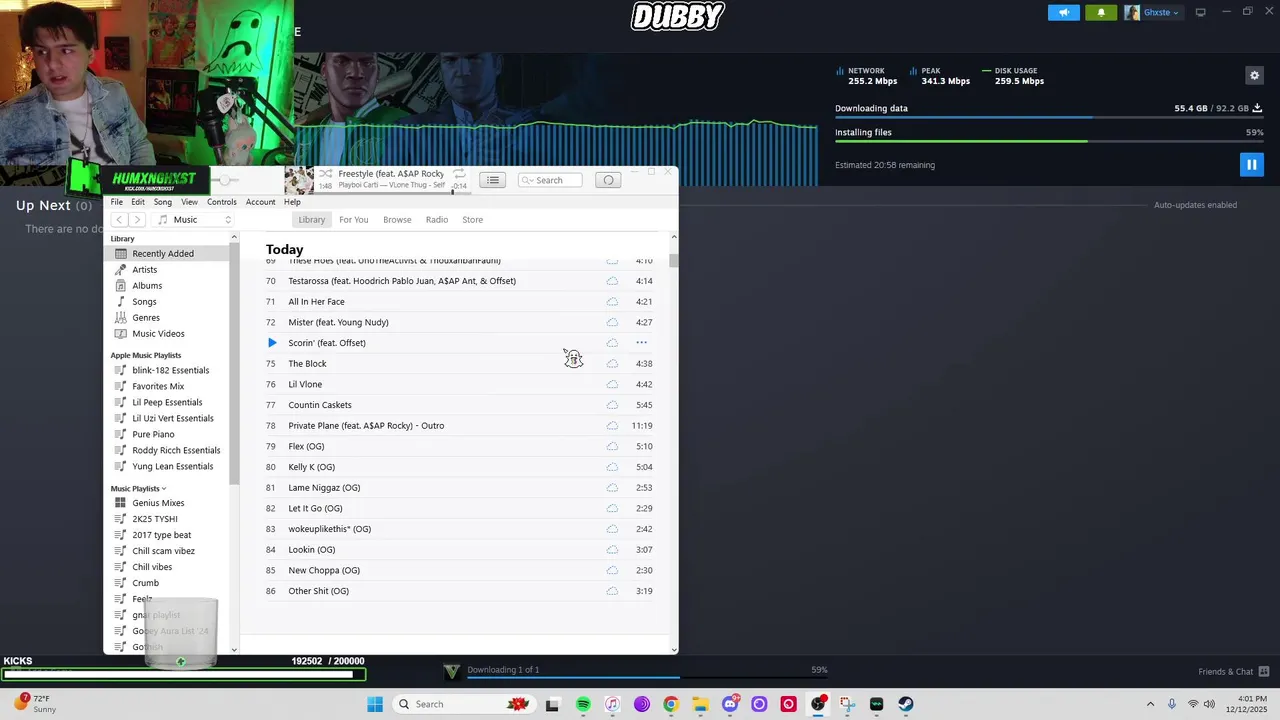The width and height of the screenshot is (1280, 720).
Task: Open Google Chrome from the taskbar
Action: tap(671, 704)
